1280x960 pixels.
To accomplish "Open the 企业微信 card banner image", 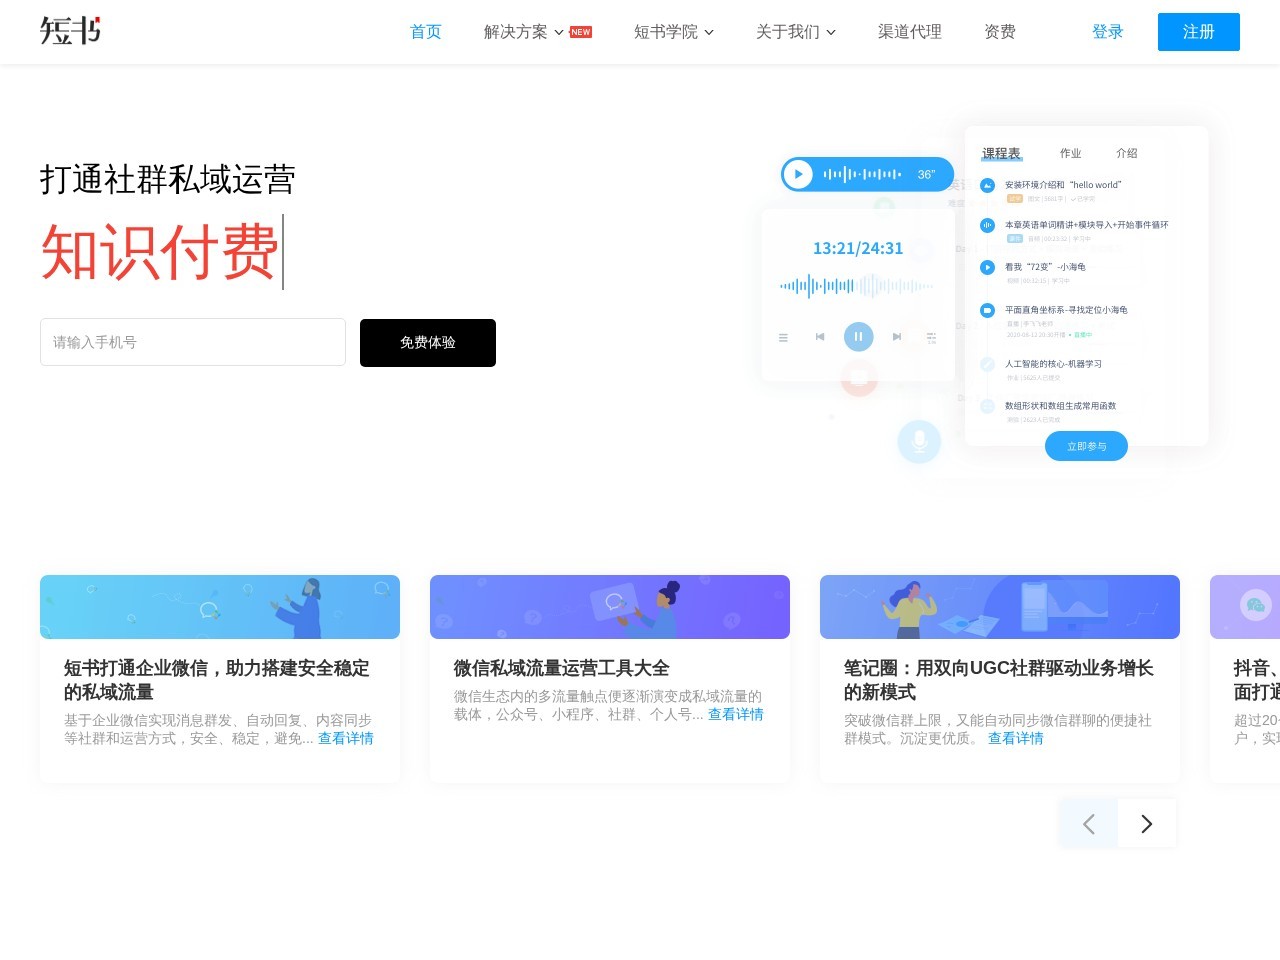I will (220, 607).
